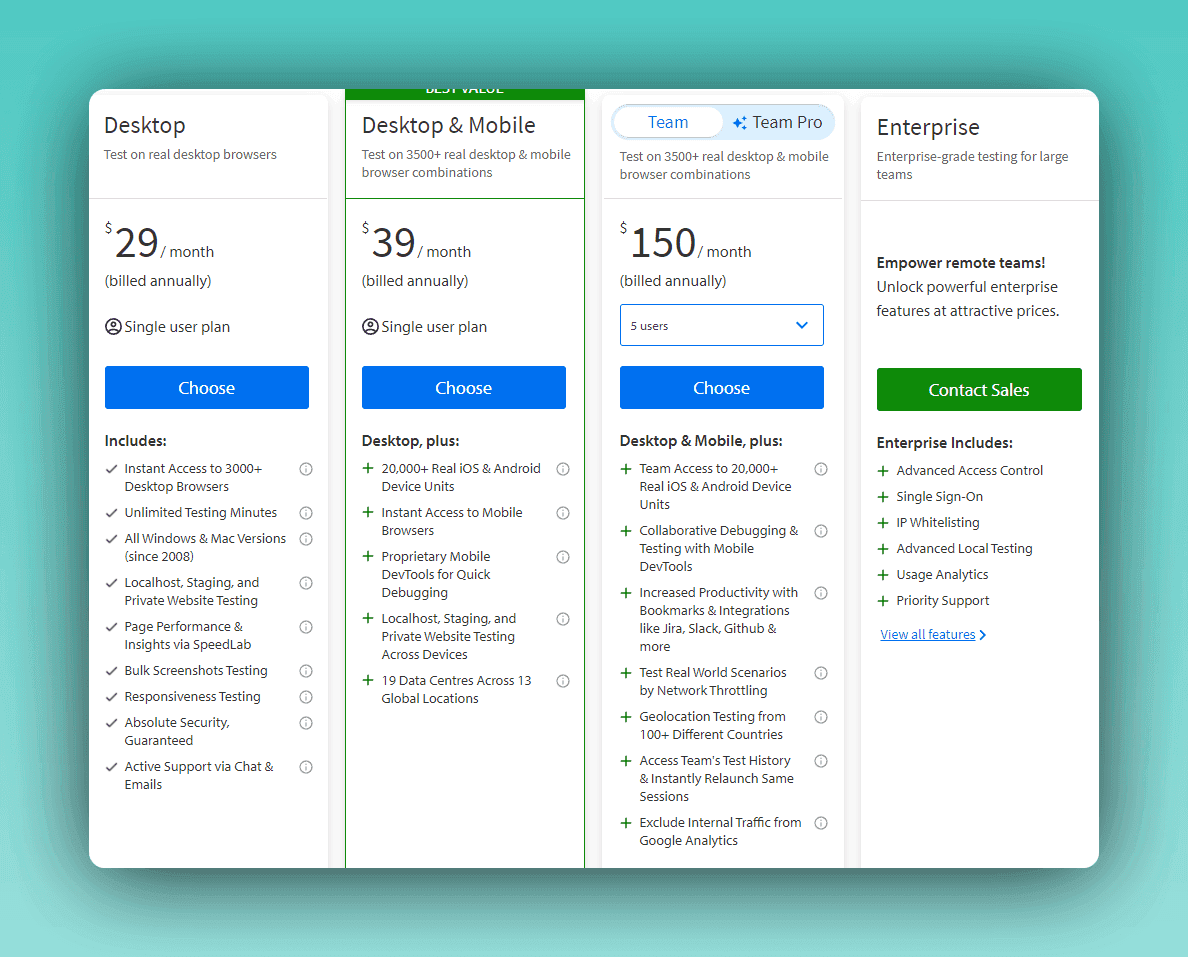Choose the $29 Desktop plan
1188x957 pixels.
tap(207, 388)
